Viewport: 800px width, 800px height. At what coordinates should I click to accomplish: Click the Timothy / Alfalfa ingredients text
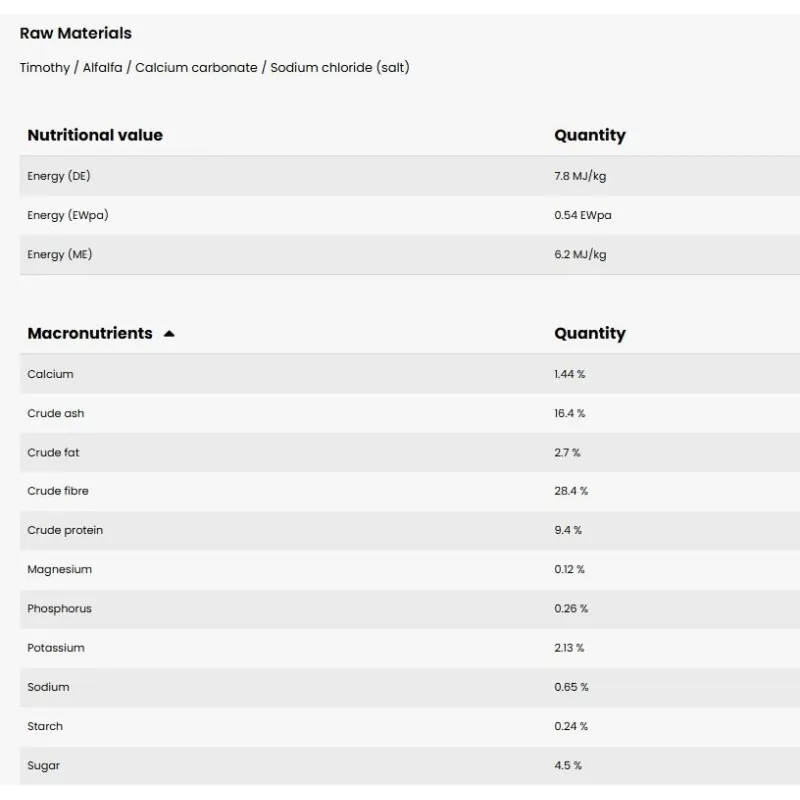point(214,67)
